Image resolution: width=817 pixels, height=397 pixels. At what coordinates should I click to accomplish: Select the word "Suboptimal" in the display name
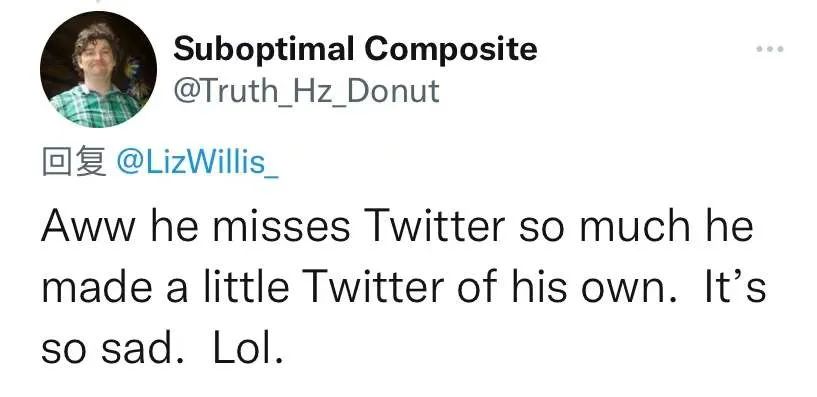[x=264, y=49]
